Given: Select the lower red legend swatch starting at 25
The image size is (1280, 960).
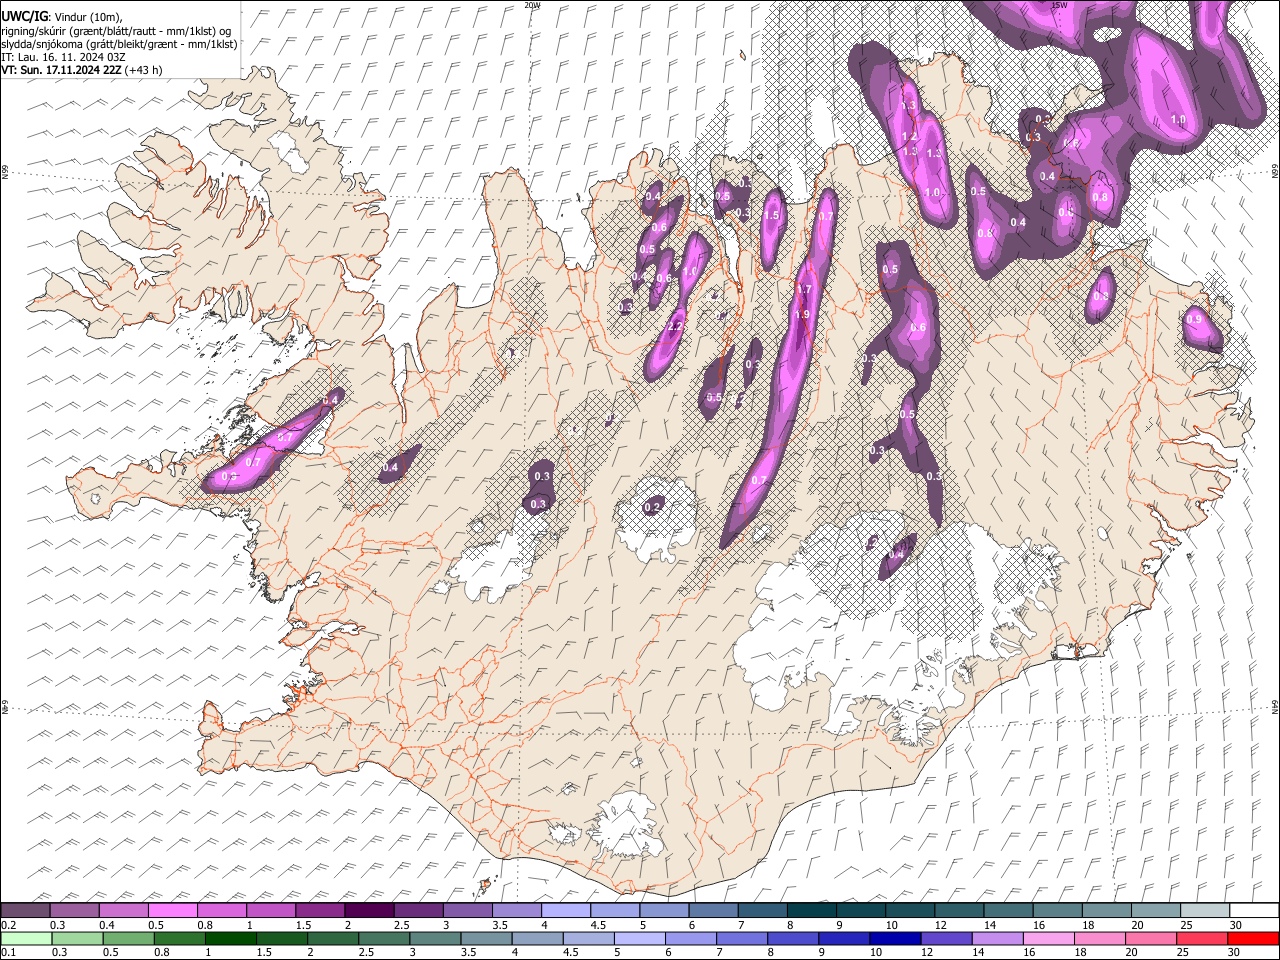Looking at the screenshot, I should pyautogui.click(x=1200, y=938).
